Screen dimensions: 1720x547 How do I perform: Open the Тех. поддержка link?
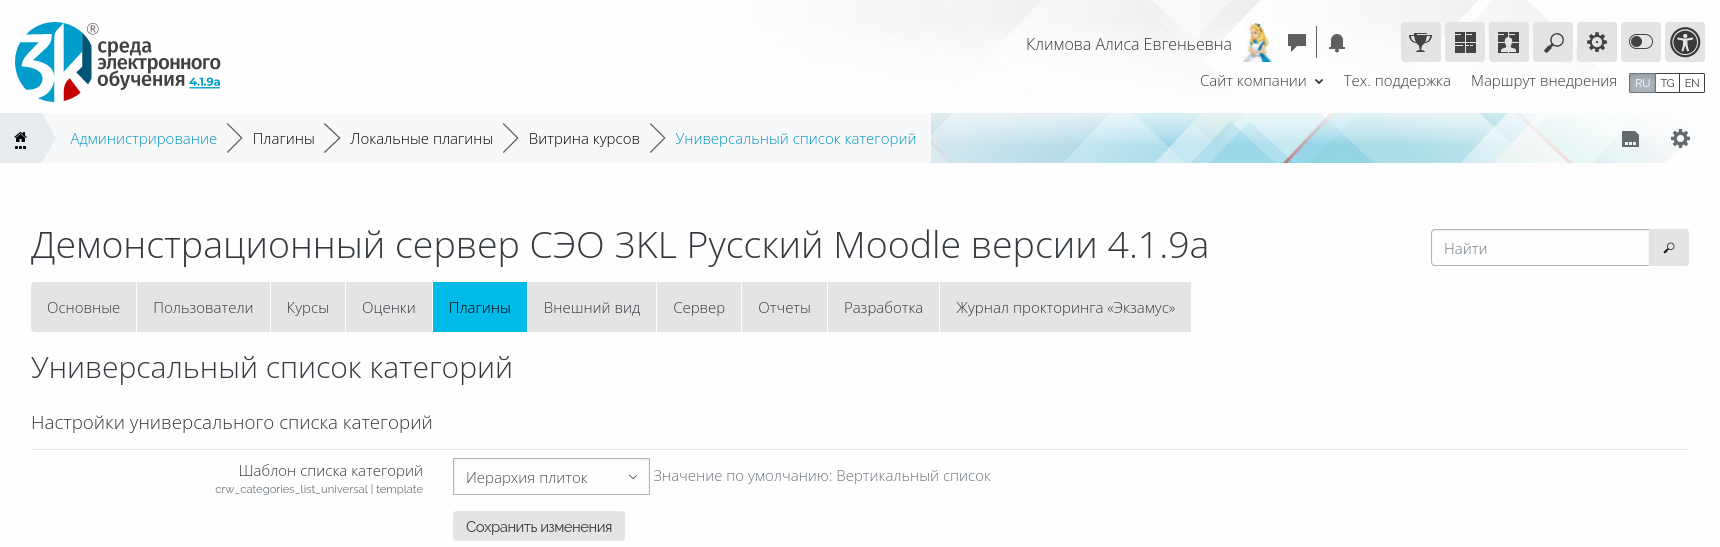click(x=1396, y=81)
